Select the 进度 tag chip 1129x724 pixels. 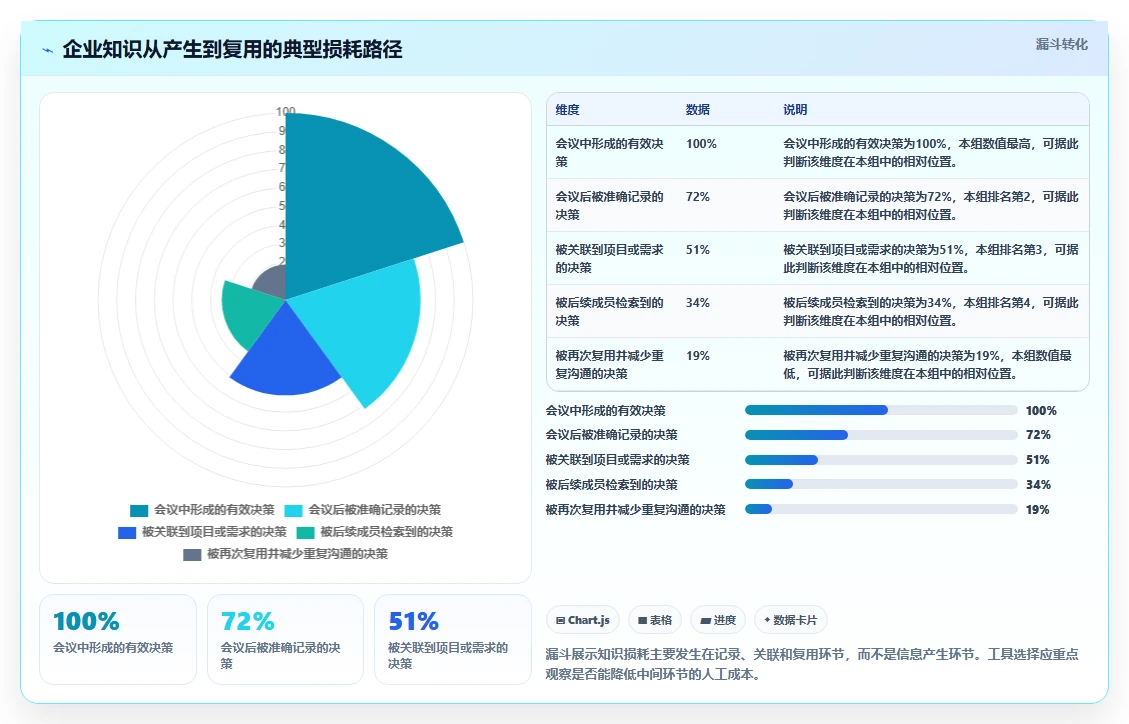tap(718, 620)
